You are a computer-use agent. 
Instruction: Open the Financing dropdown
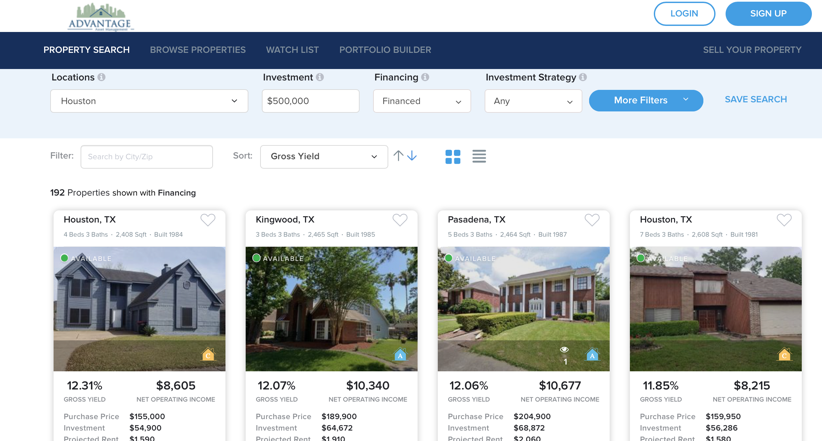point(422,101)
